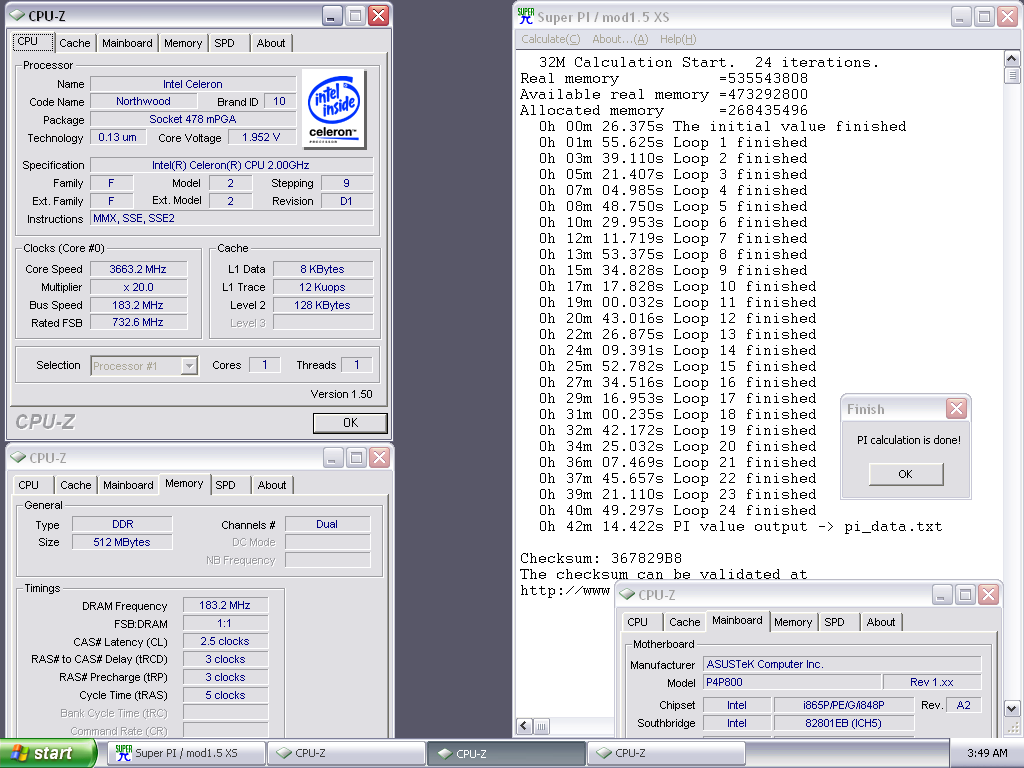Click the Specification Celeron 2.00GHz field
This screenshot has height=768, width=1024.
[x=231, y=165]
